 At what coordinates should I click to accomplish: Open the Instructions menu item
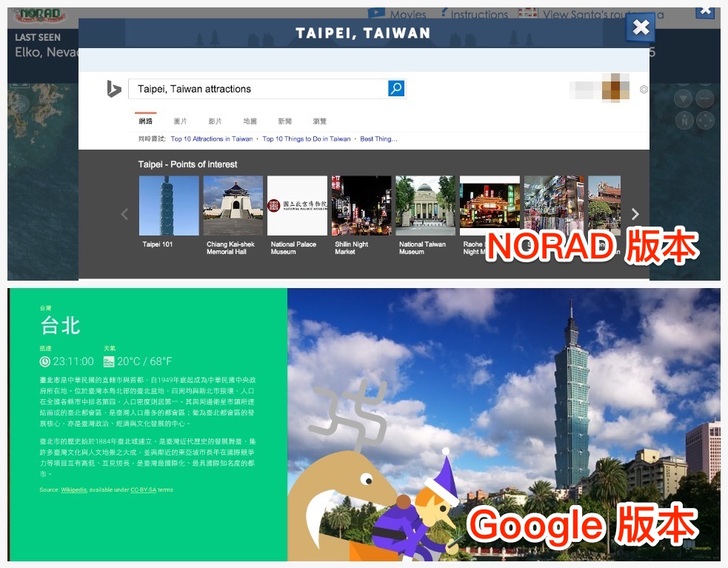(x=474, y=14)
